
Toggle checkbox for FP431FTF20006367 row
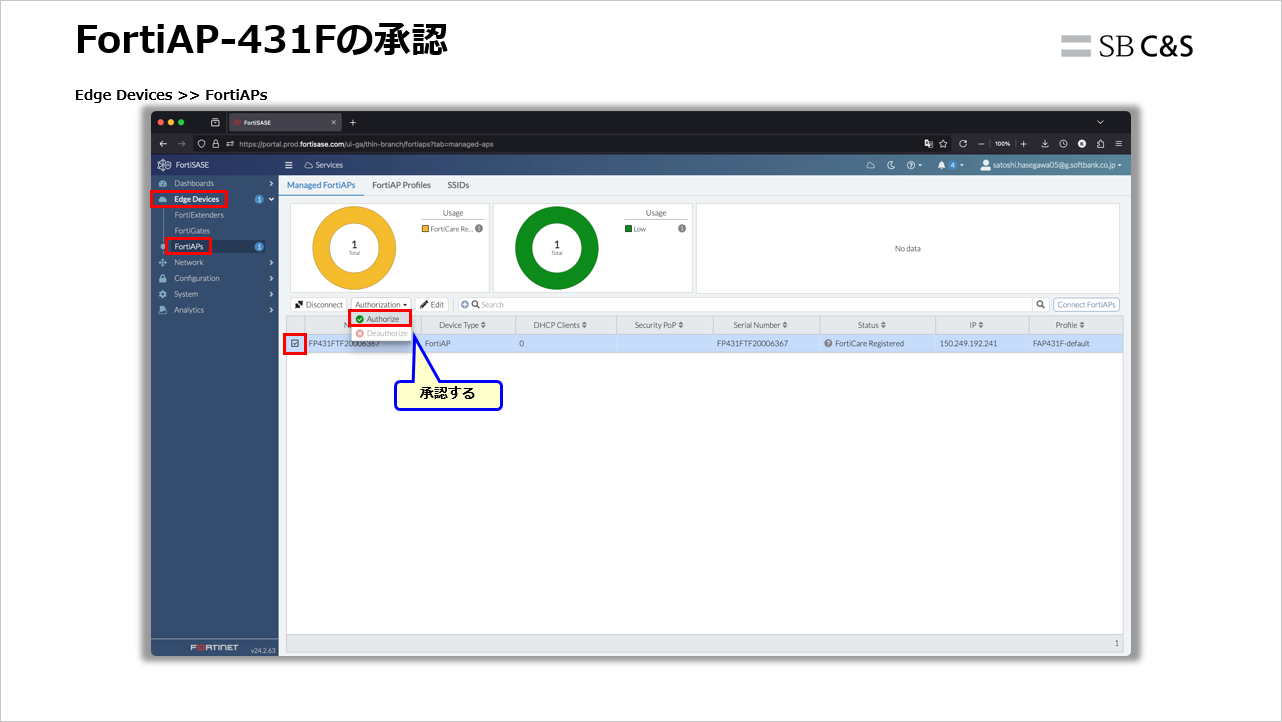[295, 343]
